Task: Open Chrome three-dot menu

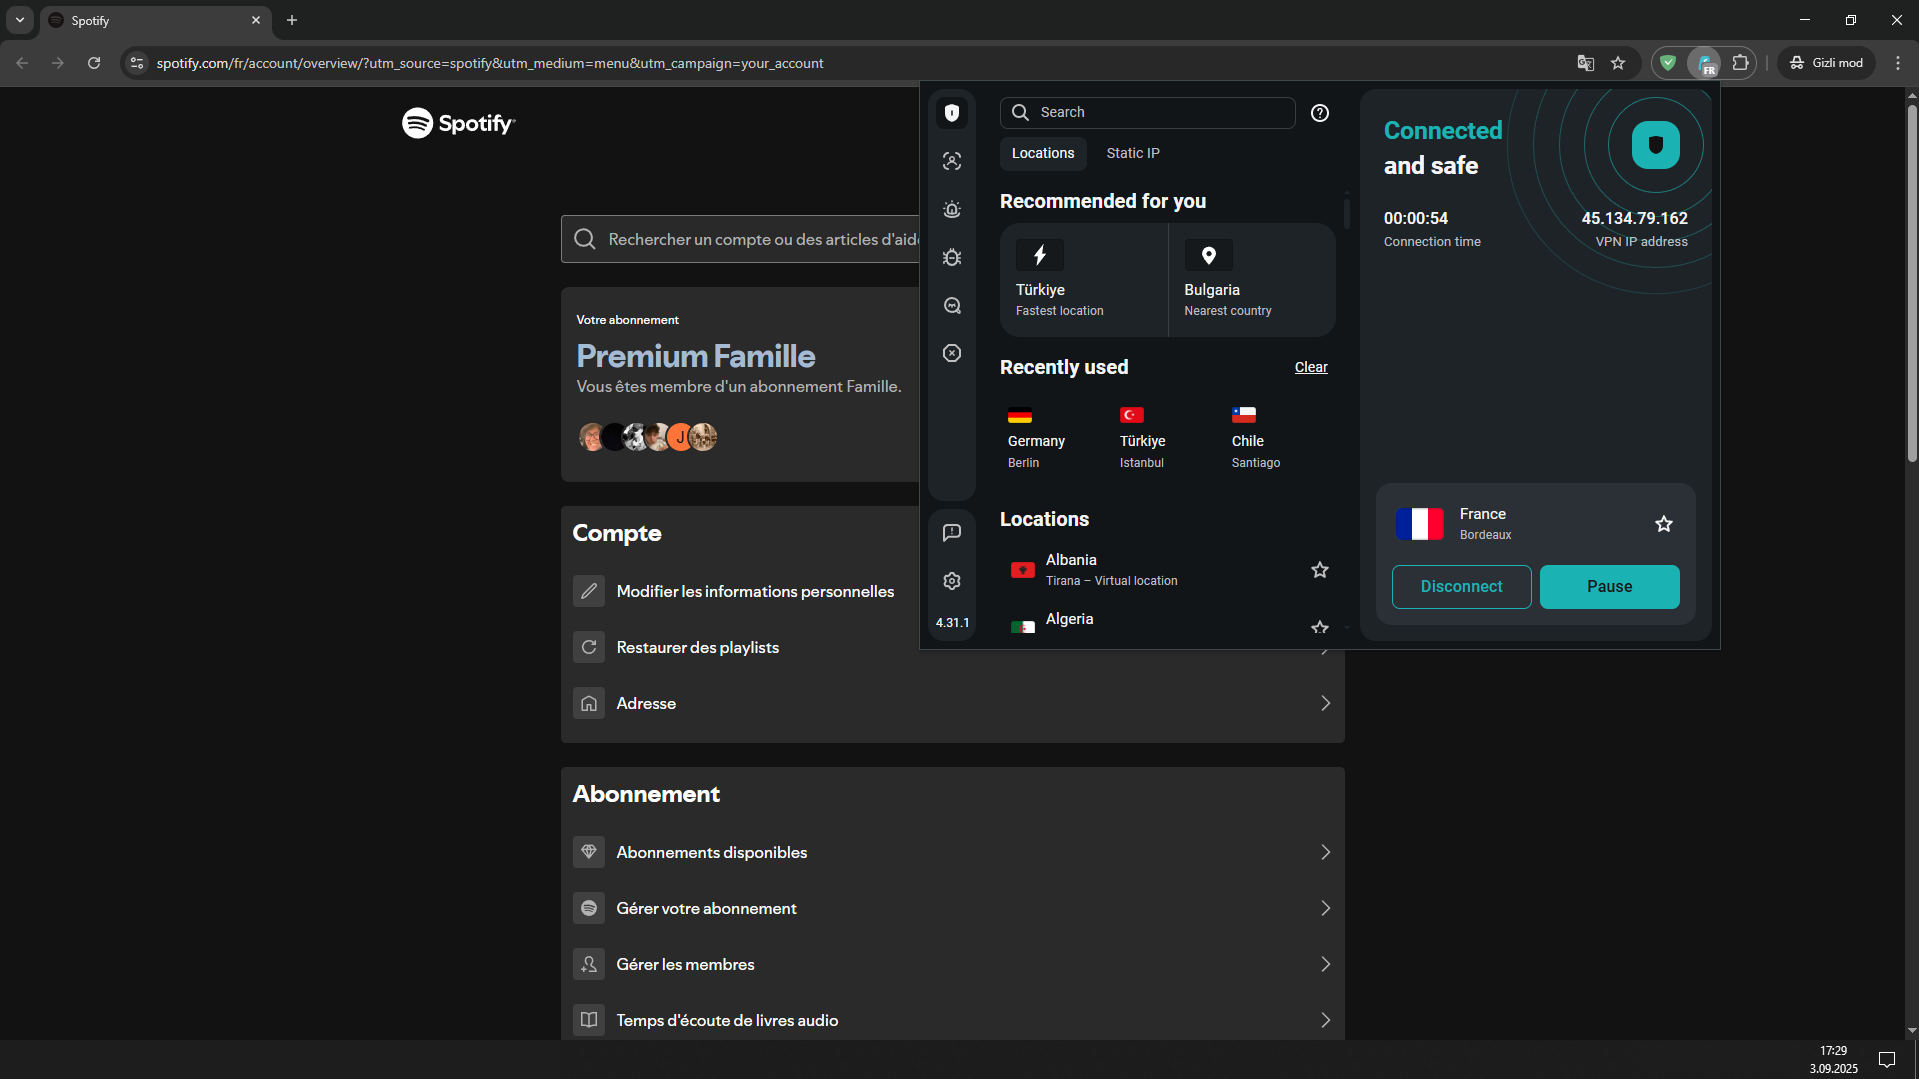Action: pos(1898,63)
